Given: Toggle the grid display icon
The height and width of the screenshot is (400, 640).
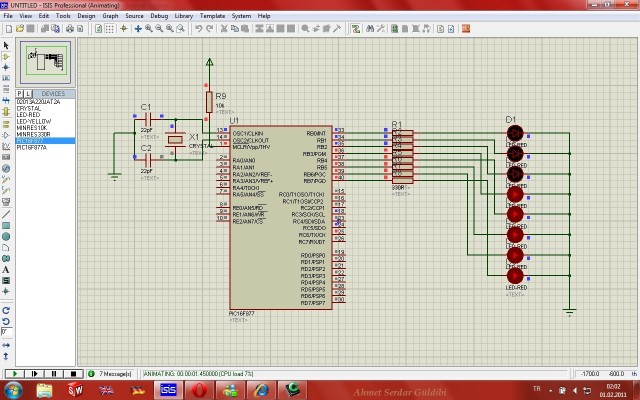Looking at the screenshot, I should (x=109, y=29).
